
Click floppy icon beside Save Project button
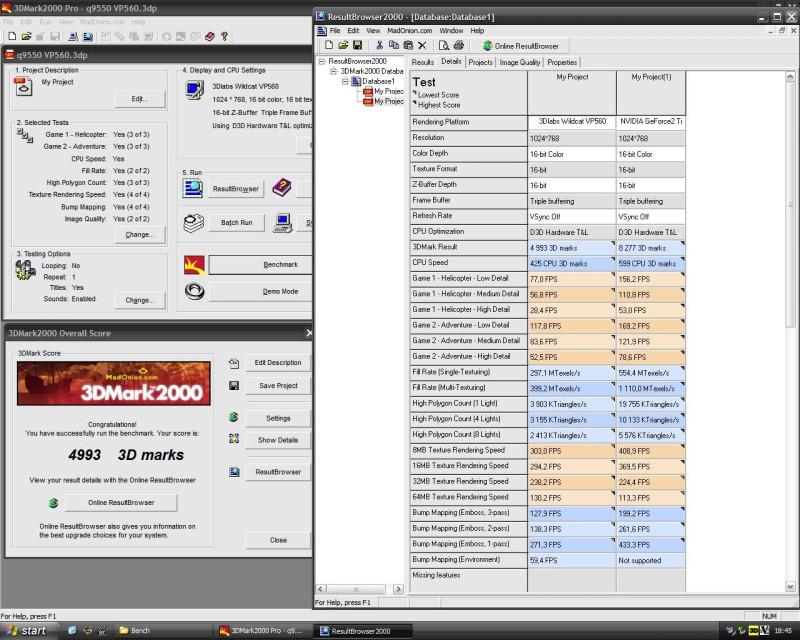[234, 386]
